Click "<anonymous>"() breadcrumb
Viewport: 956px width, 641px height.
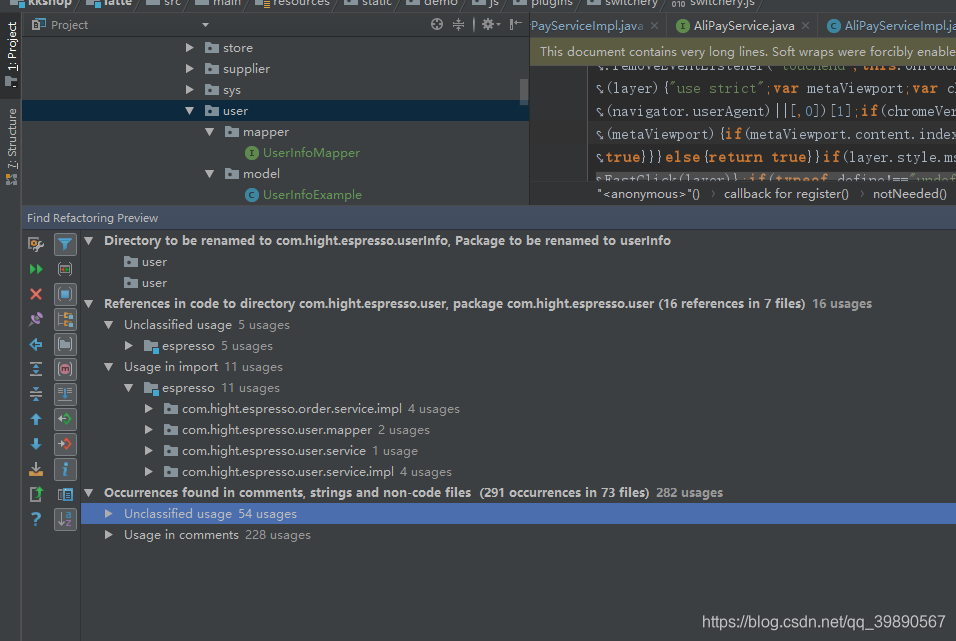(648, 194)
